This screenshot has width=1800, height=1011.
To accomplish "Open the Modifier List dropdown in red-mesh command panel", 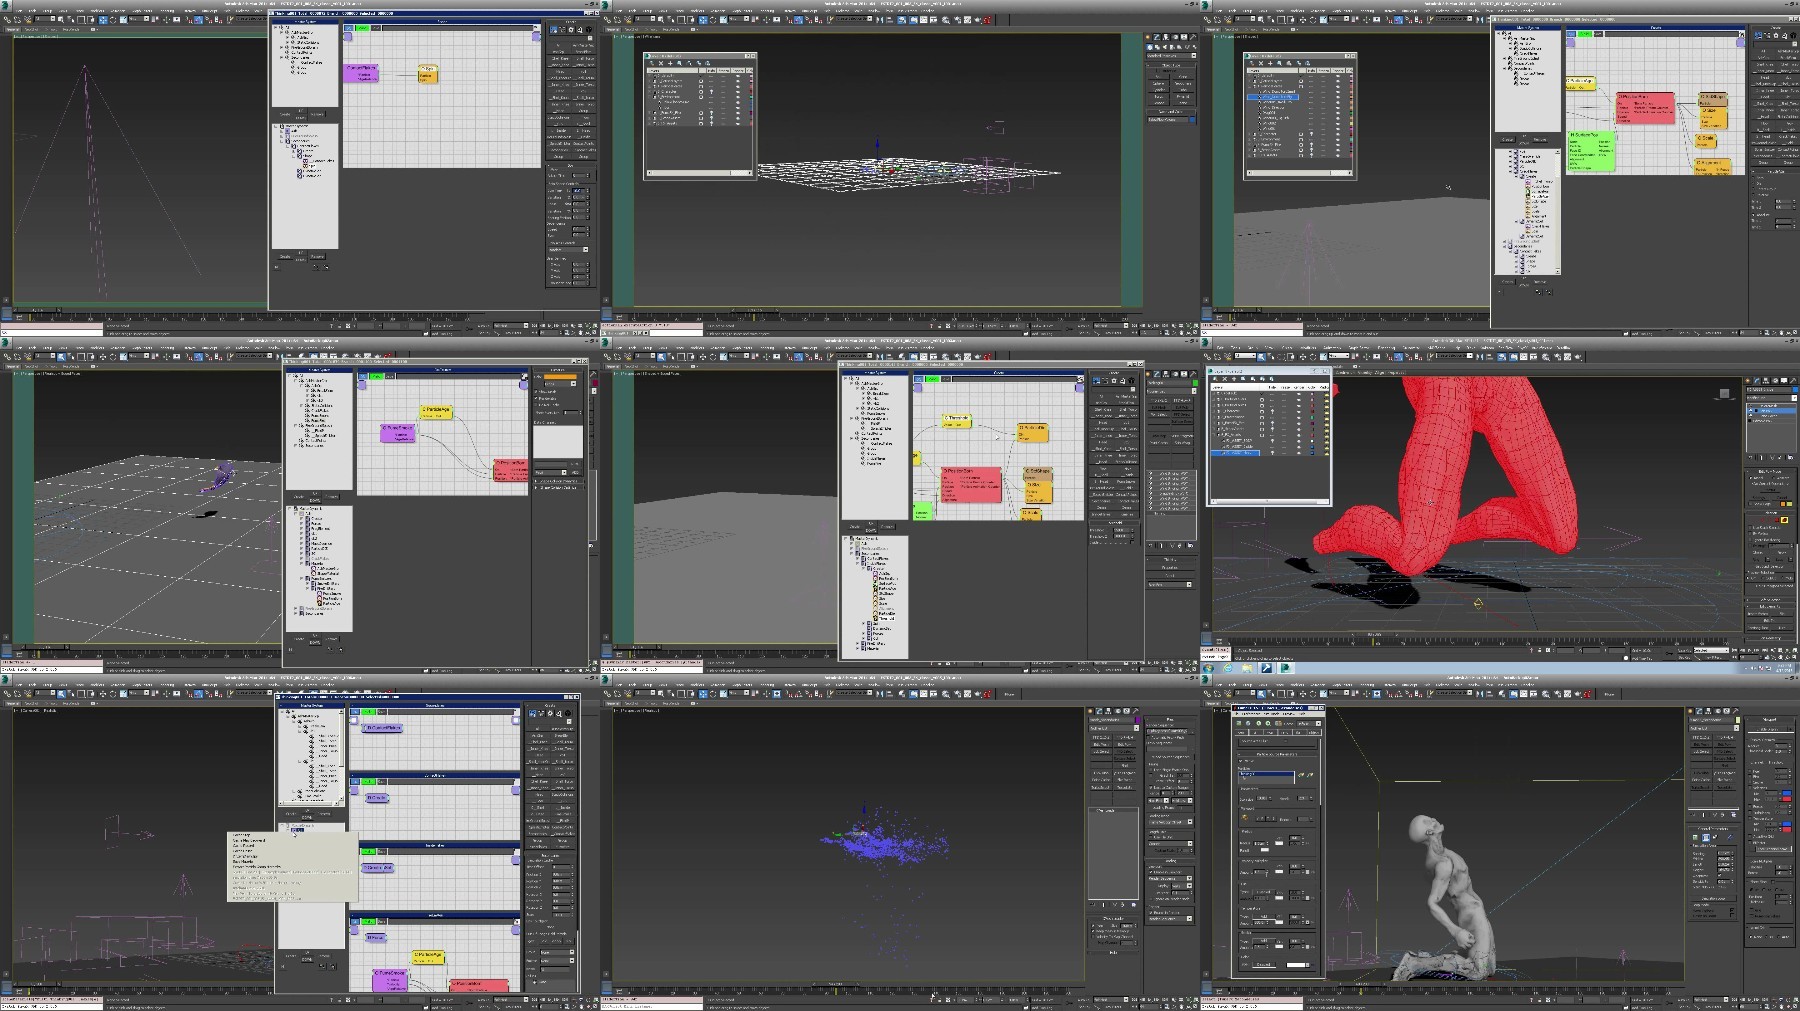I will tap(1770, 396).
